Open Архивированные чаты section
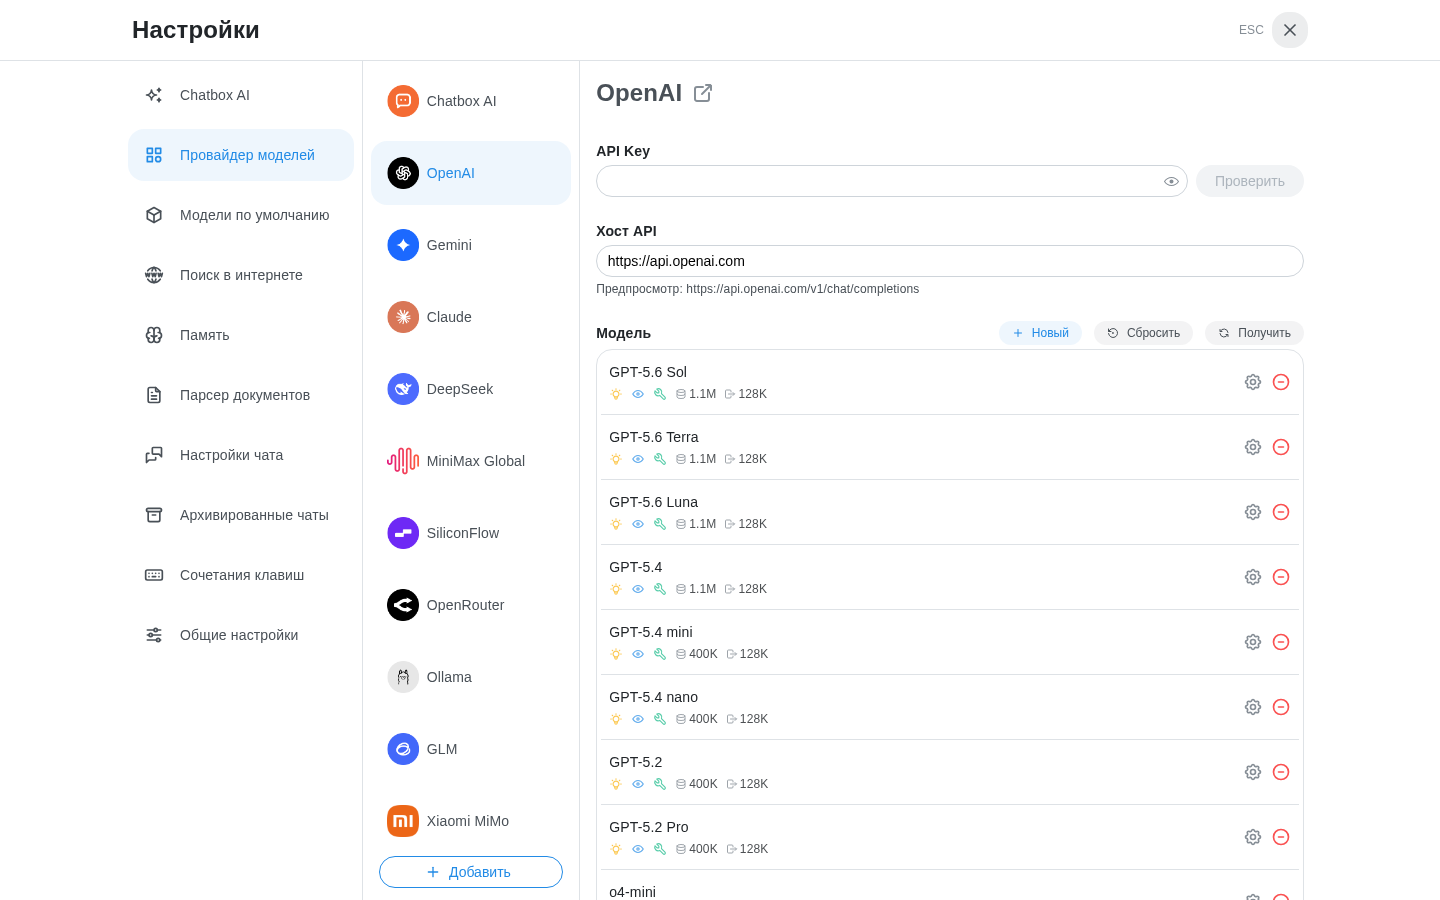The width and height of the screenshot is (1440, 900). [241, 515]
